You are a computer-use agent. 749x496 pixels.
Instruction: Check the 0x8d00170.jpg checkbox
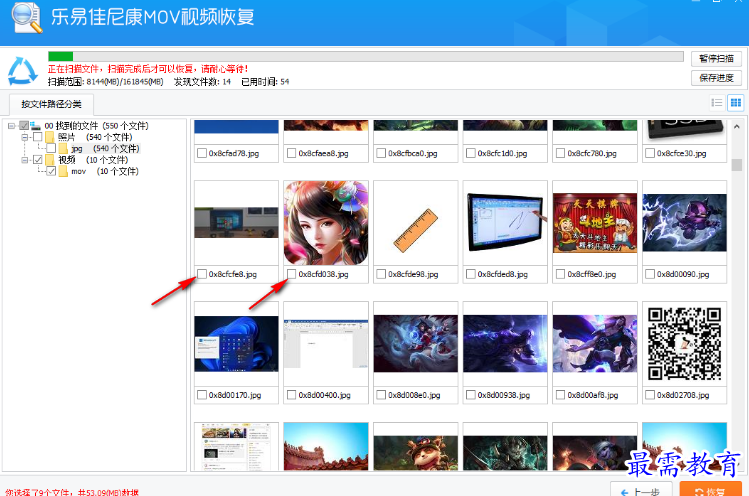pyautogui.click(x=202, y=395)
